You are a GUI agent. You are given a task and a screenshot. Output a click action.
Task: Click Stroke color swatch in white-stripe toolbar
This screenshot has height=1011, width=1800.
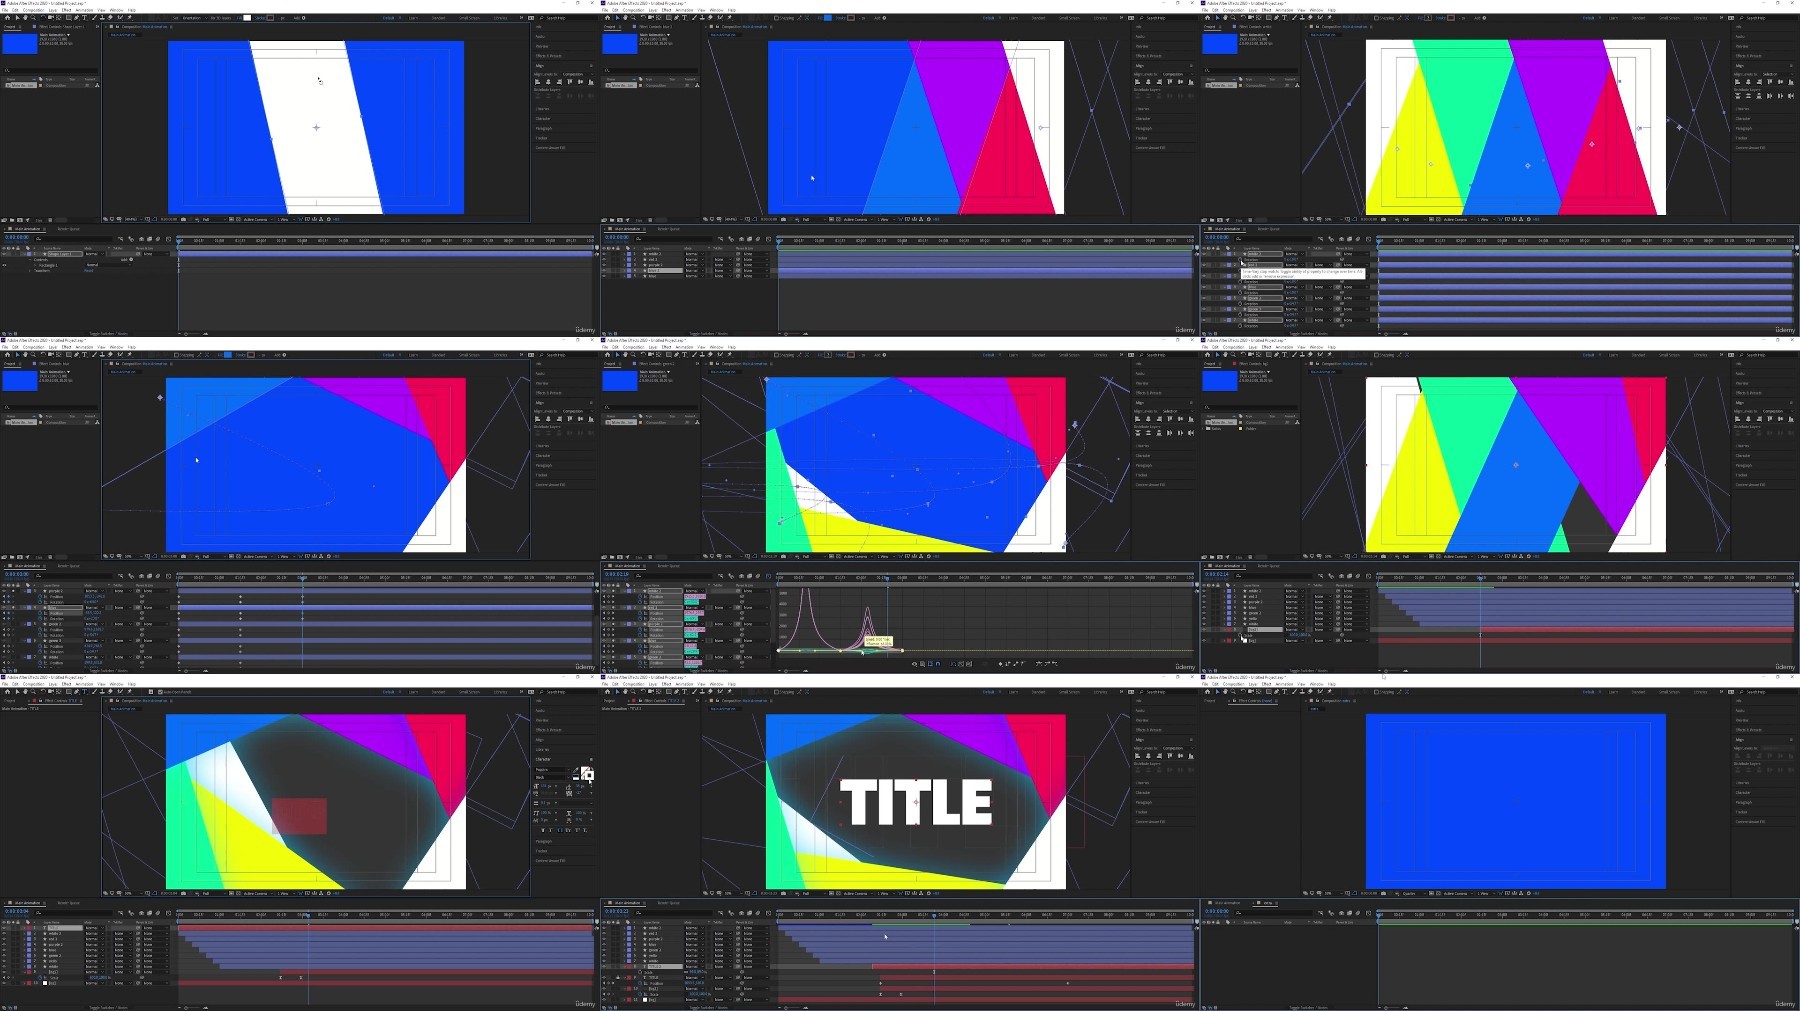[x=270, y=17]
